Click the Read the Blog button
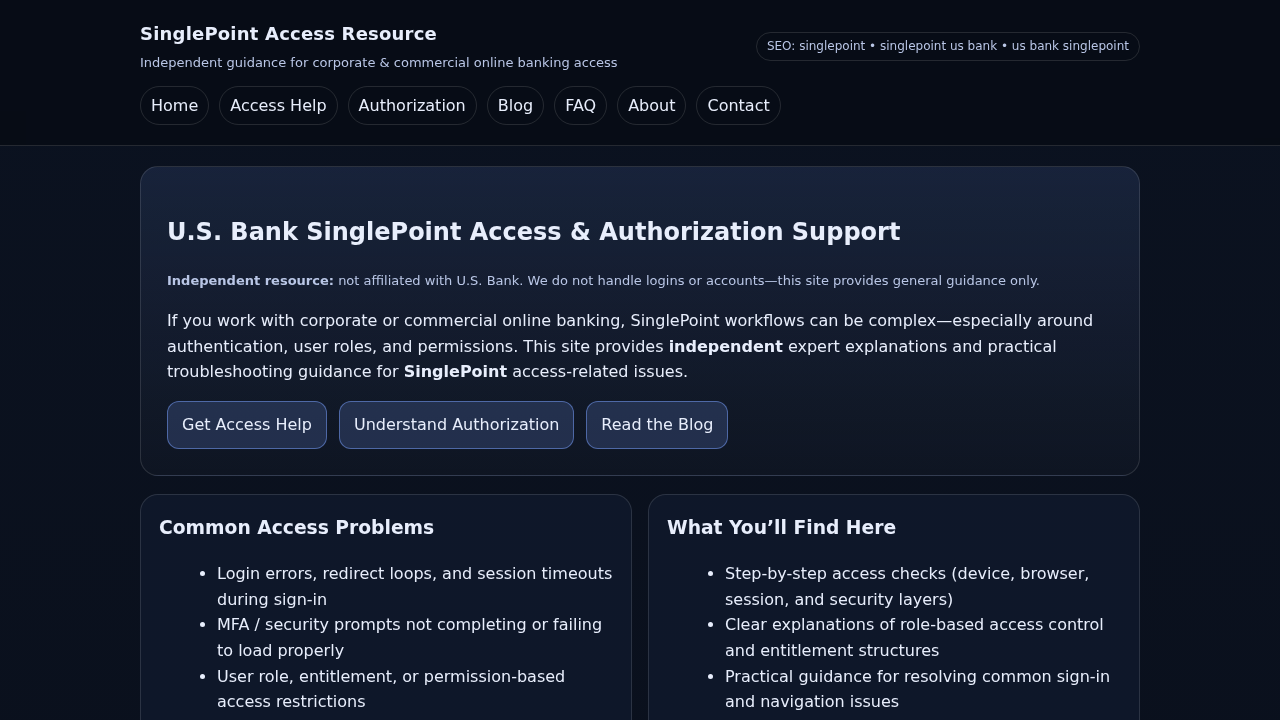The image size is (1280, 720). click(x=657, y=425)
